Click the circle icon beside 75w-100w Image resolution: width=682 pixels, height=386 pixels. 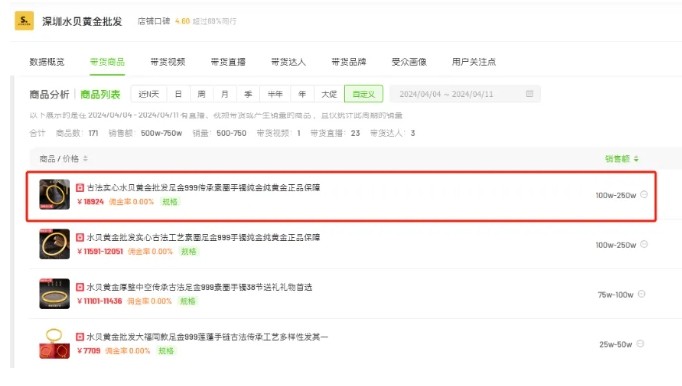tap(642, 294)
